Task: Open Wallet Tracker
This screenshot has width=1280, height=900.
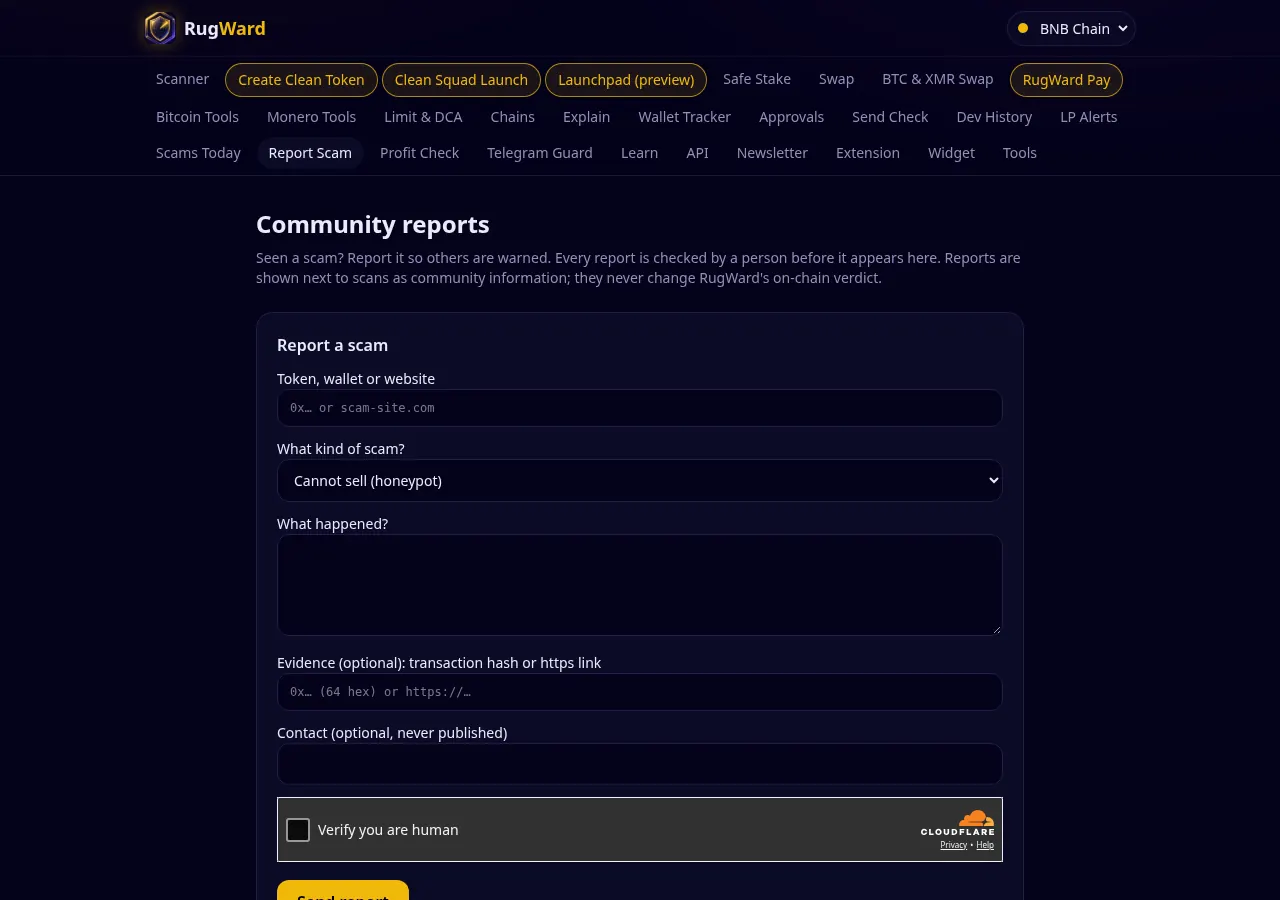Action: click(684, 117)
